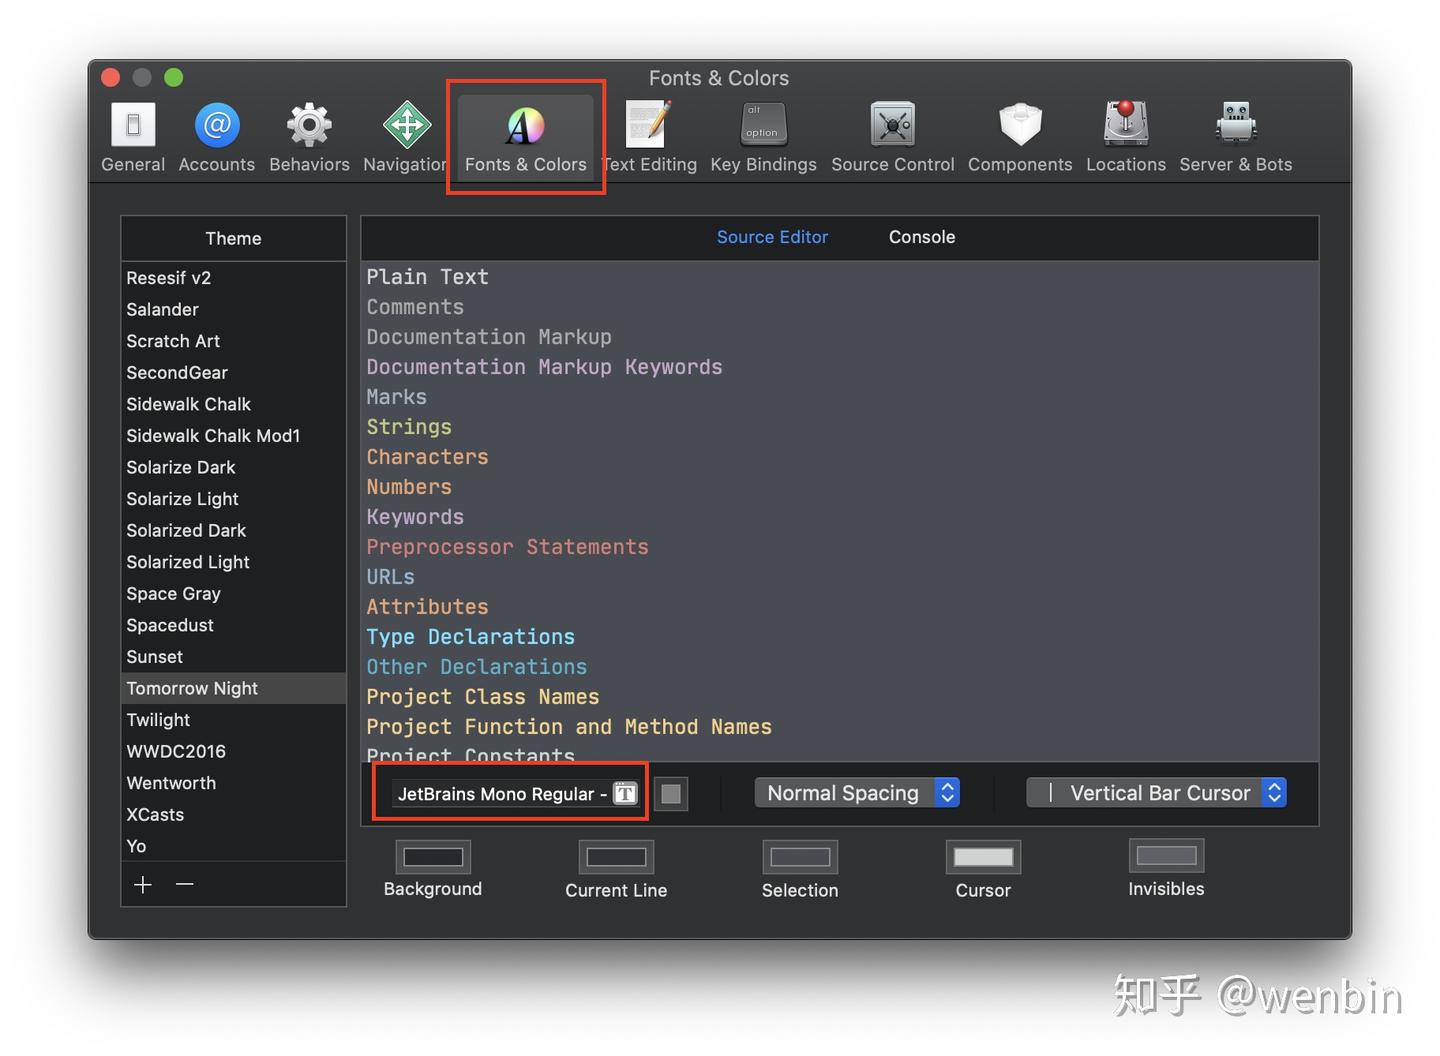
Task: Open the Text Editing pane
Action: tap(649, 138)
